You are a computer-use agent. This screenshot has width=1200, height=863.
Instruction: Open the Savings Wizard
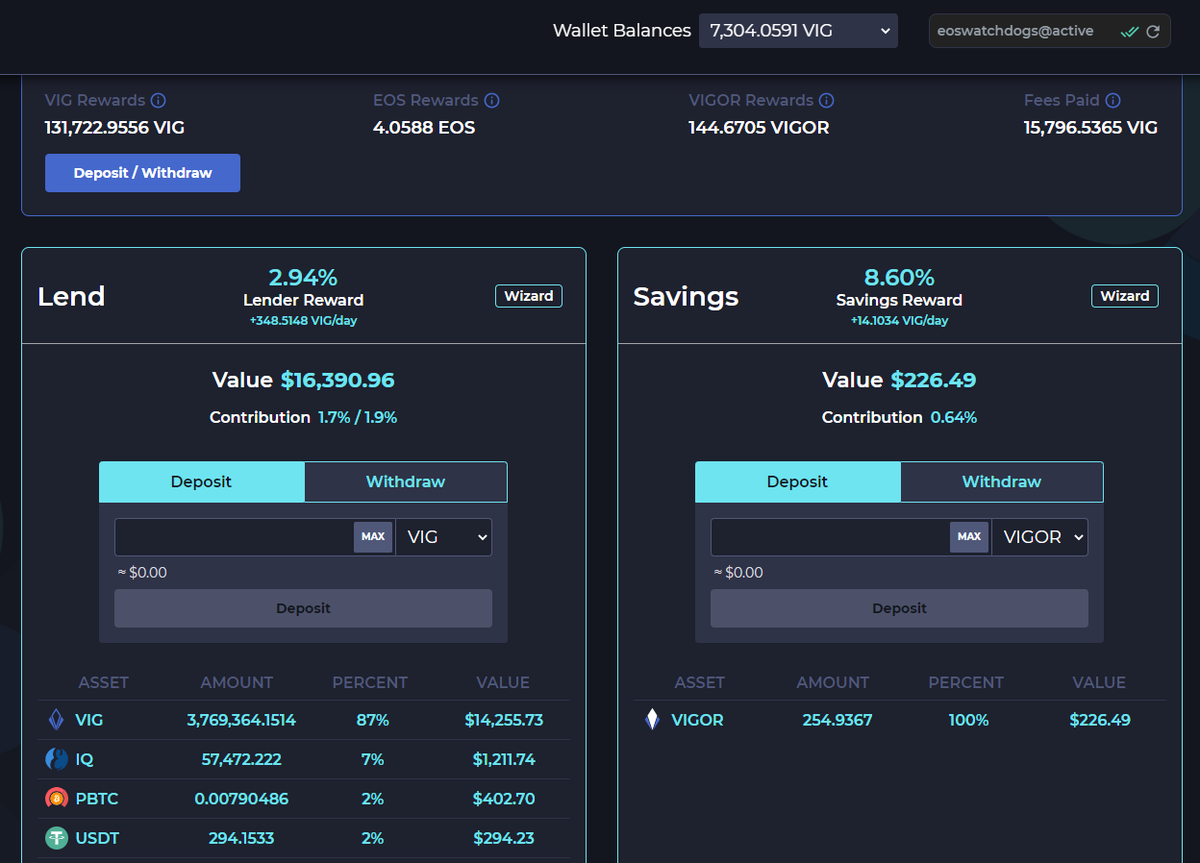1125,296
